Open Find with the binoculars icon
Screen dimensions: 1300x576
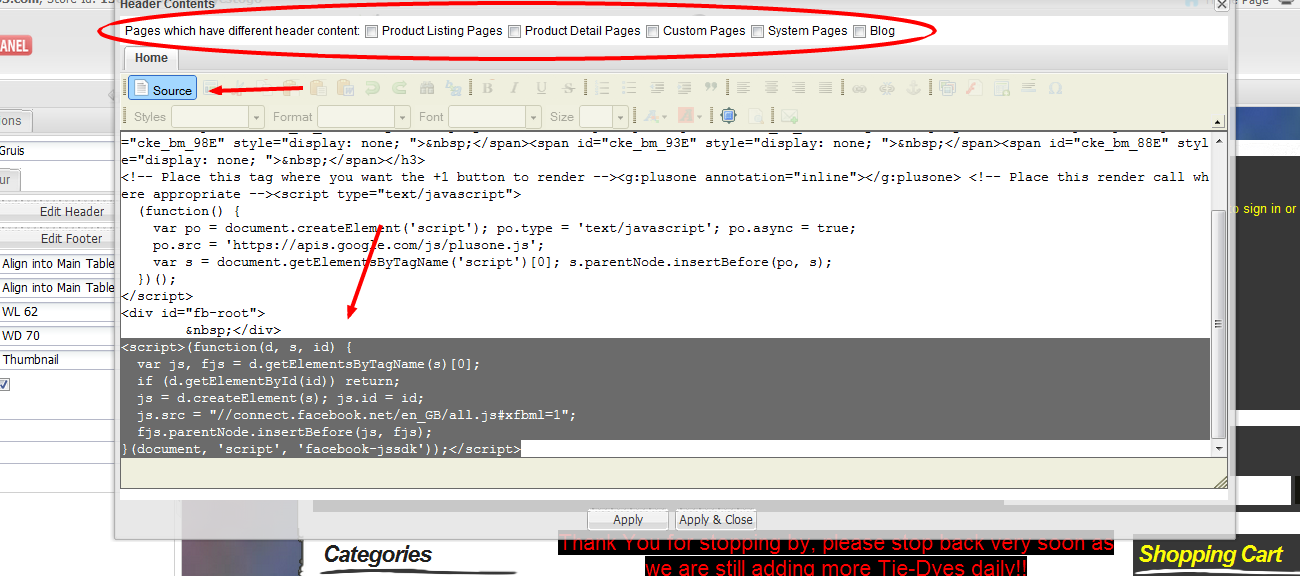[428, 88]
